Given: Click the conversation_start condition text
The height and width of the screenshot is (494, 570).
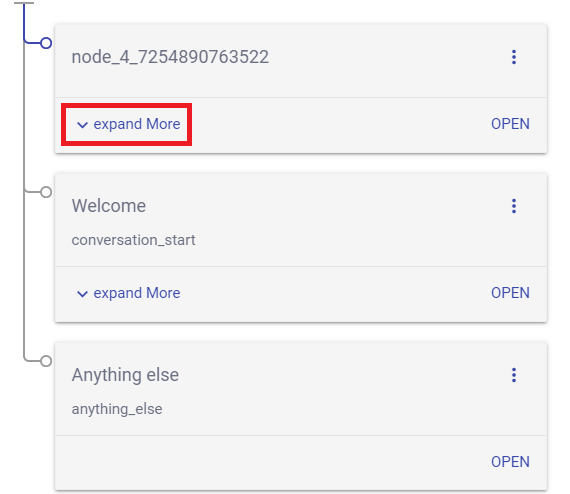Looking at the screenshot, I should (133, 240).
